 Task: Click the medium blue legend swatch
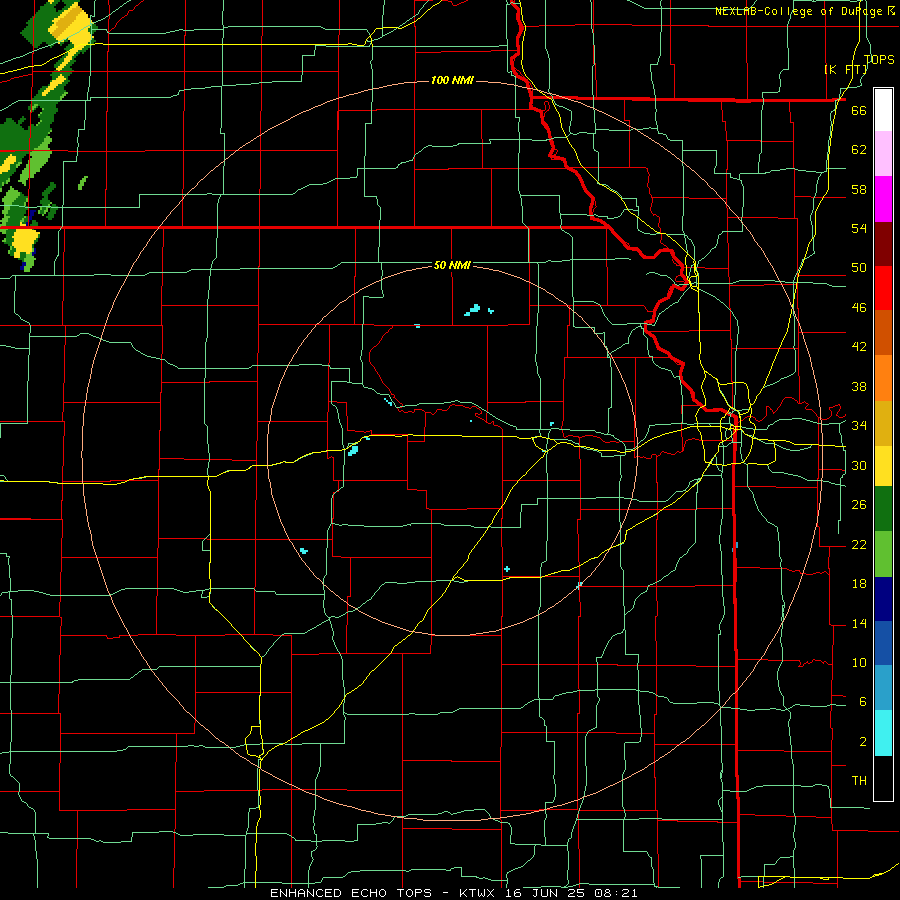pyautogui.click(x=883, y=643)
